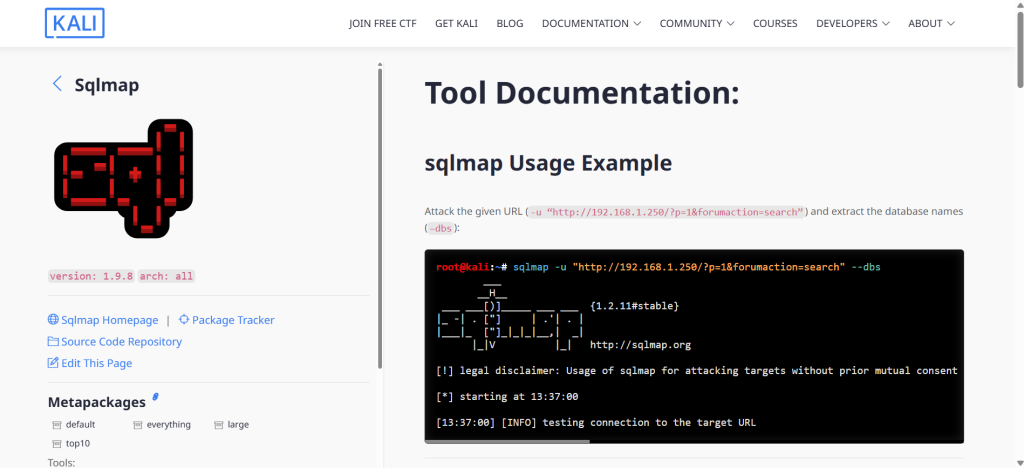Click the folder icon for Source Code Repository

[x=54, y=342]
